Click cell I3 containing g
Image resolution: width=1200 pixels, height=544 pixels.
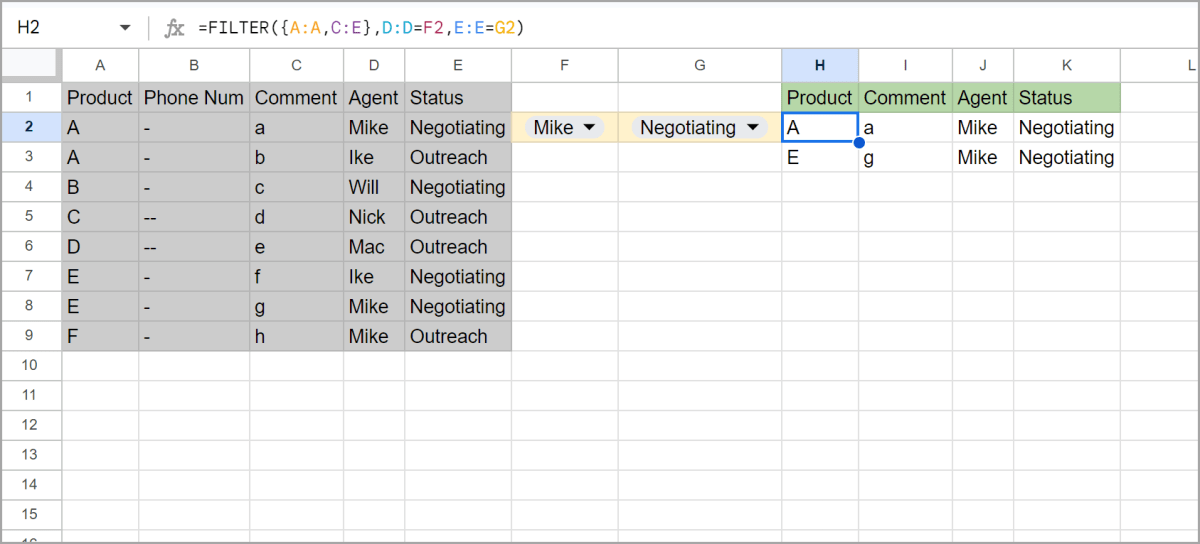coord(905,157)
